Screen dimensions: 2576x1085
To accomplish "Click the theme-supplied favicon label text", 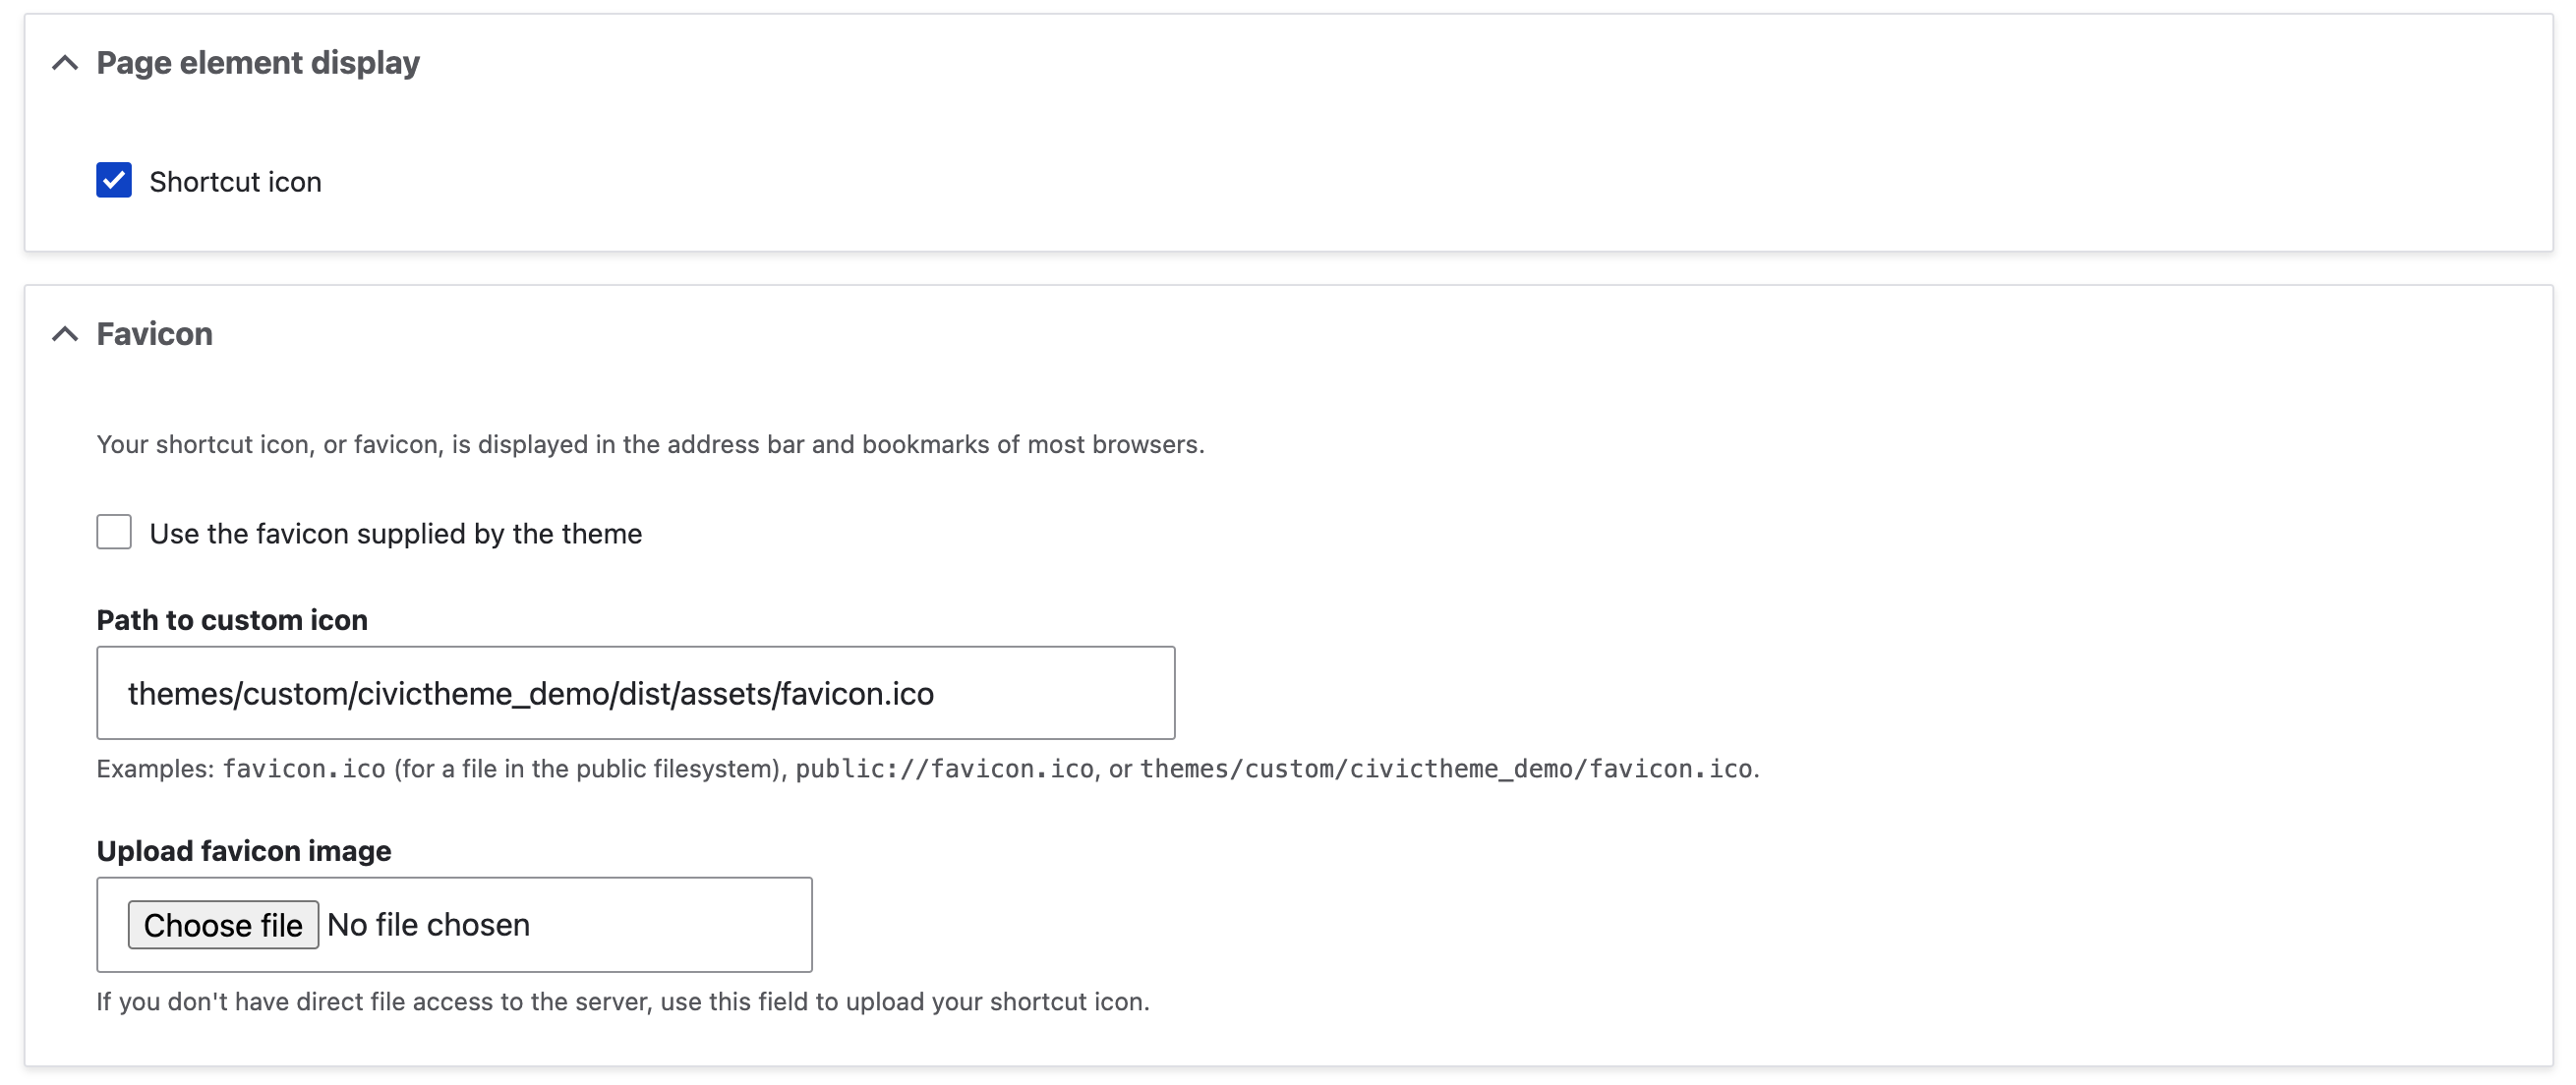I will [395, 534].
